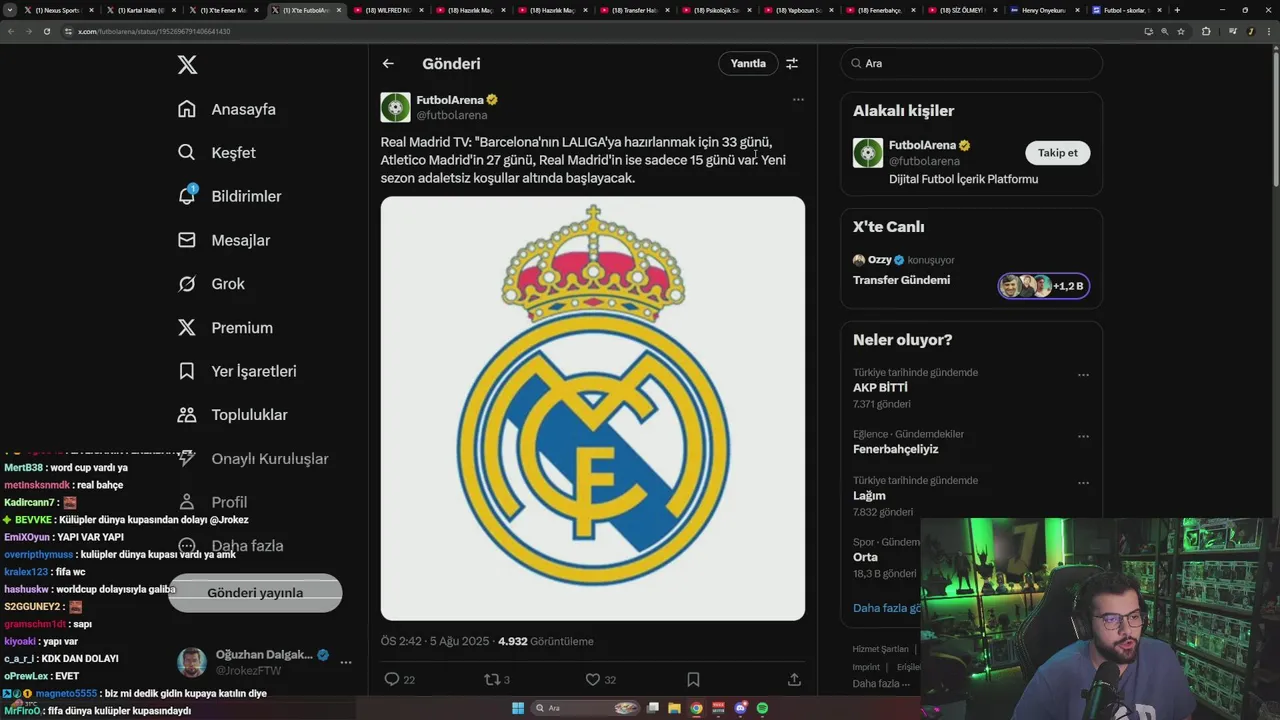Viewport: 1280px width, 720px height.
Task: Click Daha fazla göster link
Action: coord(887,608)
